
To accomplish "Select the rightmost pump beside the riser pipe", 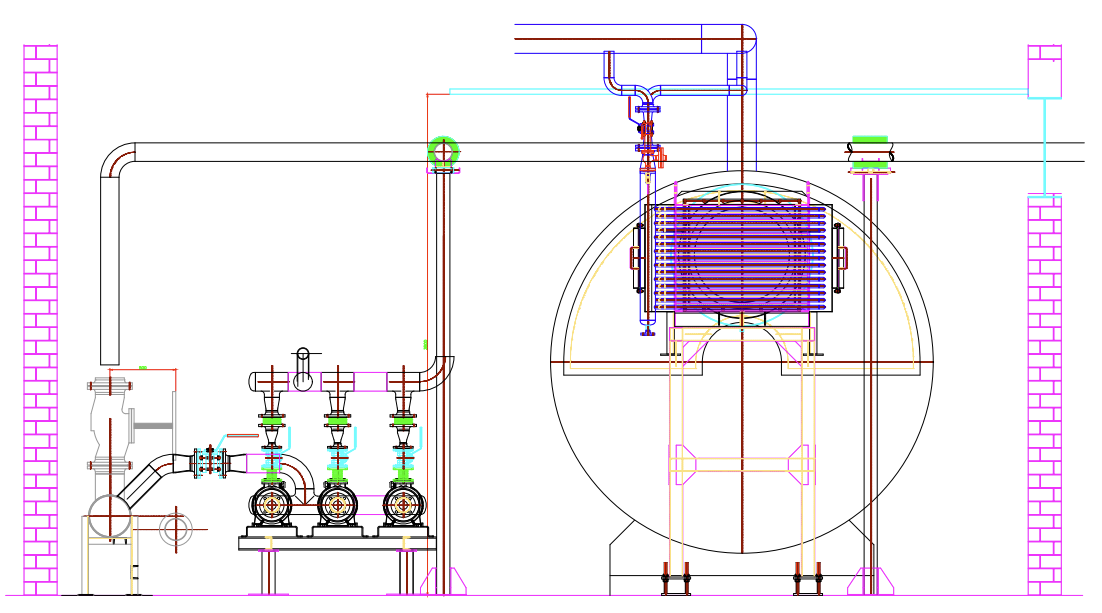I will click(x=404, y=505).
